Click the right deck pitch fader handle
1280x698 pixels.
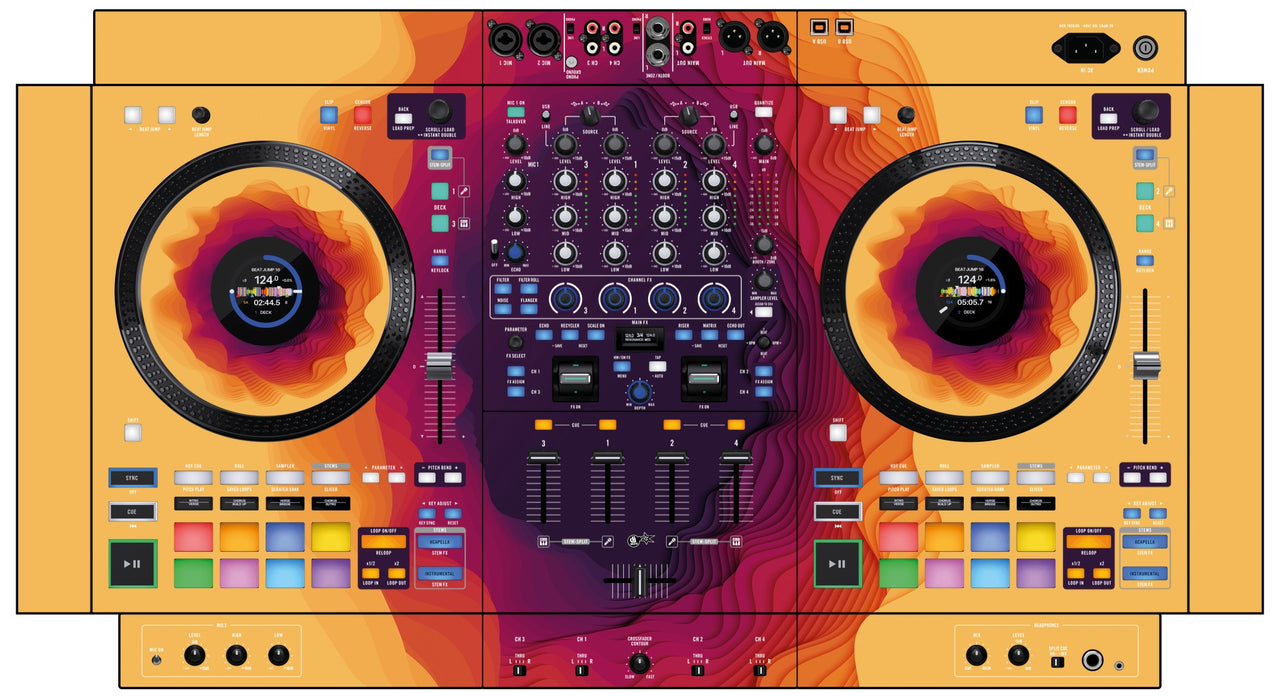point(1145,366)
